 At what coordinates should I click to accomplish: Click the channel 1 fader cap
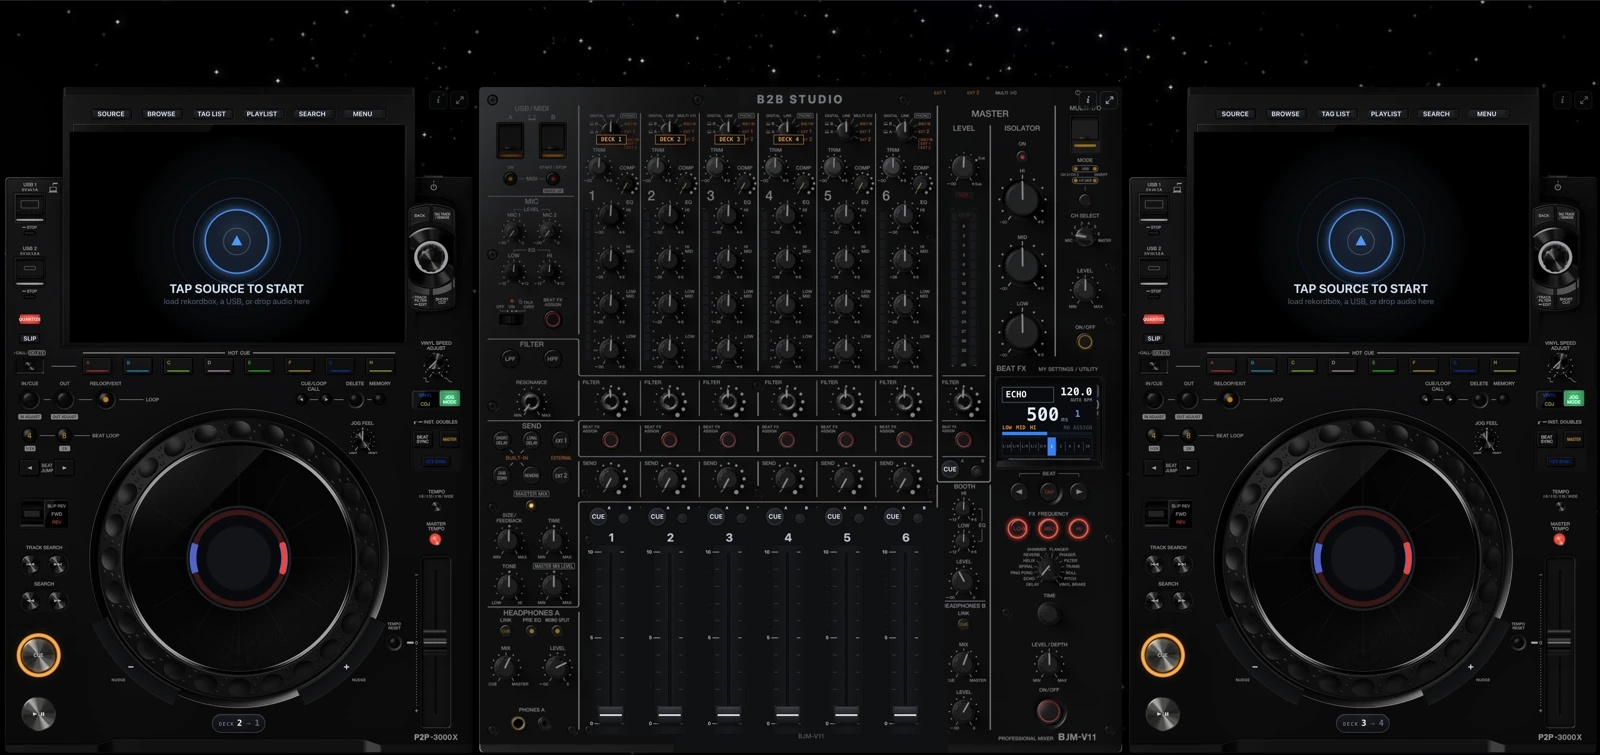(611, 713)
